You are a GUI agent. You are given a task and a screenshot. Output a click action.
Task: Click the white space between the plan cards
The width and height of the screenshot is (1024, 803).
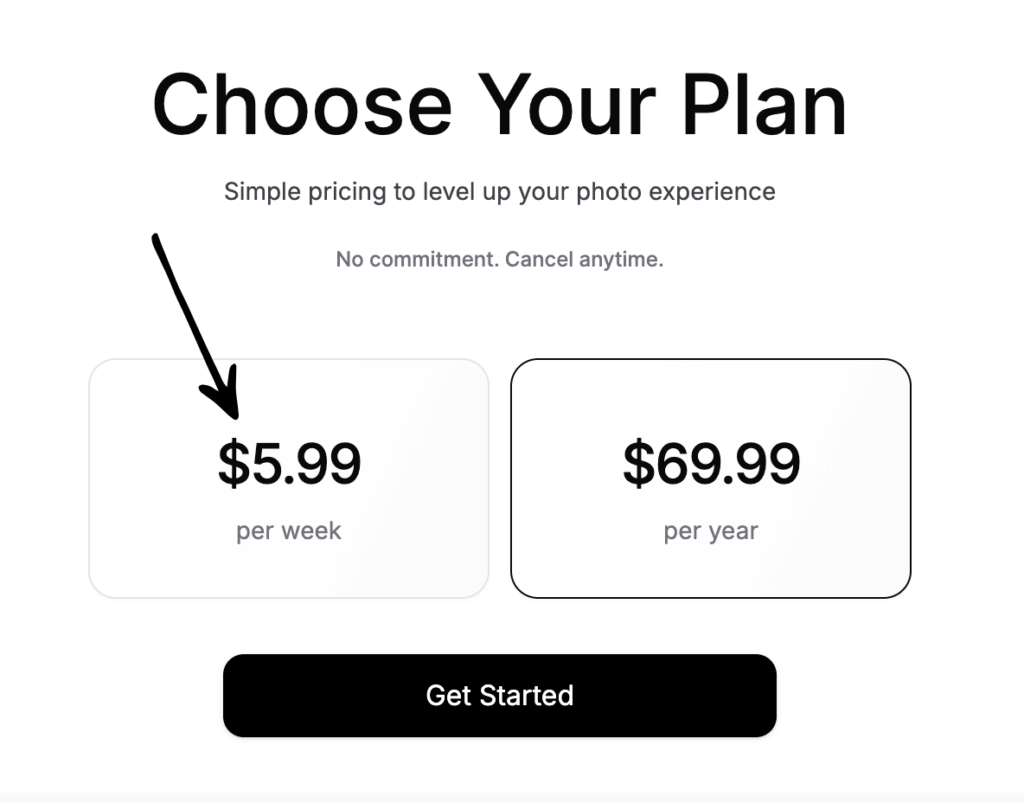pos(500,478)
